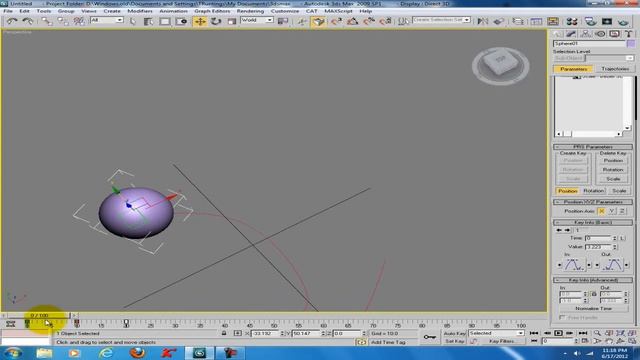
Task: Toggle Window/Crossing selection mode
Action: click(x=181, y=21)
